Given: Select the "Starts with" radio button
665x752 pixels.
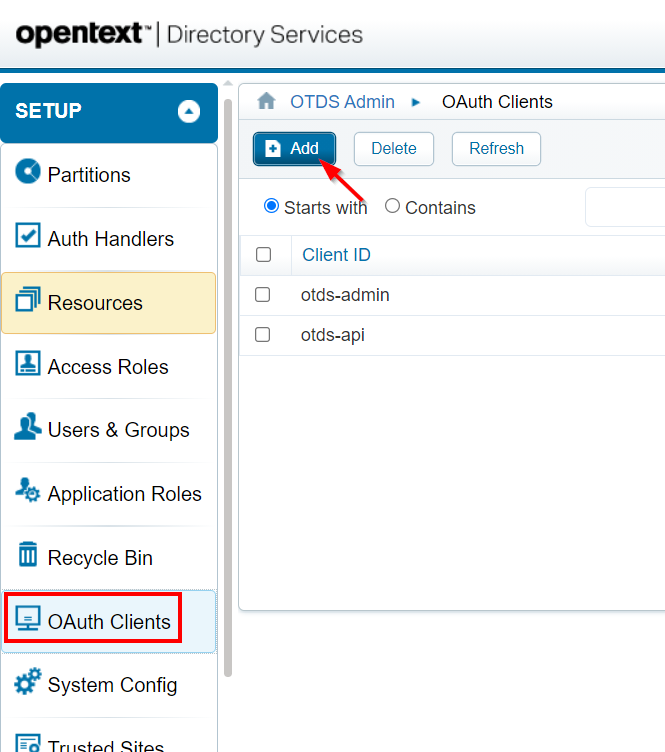Looking at the screenshot, I should (x=271, y=206).
